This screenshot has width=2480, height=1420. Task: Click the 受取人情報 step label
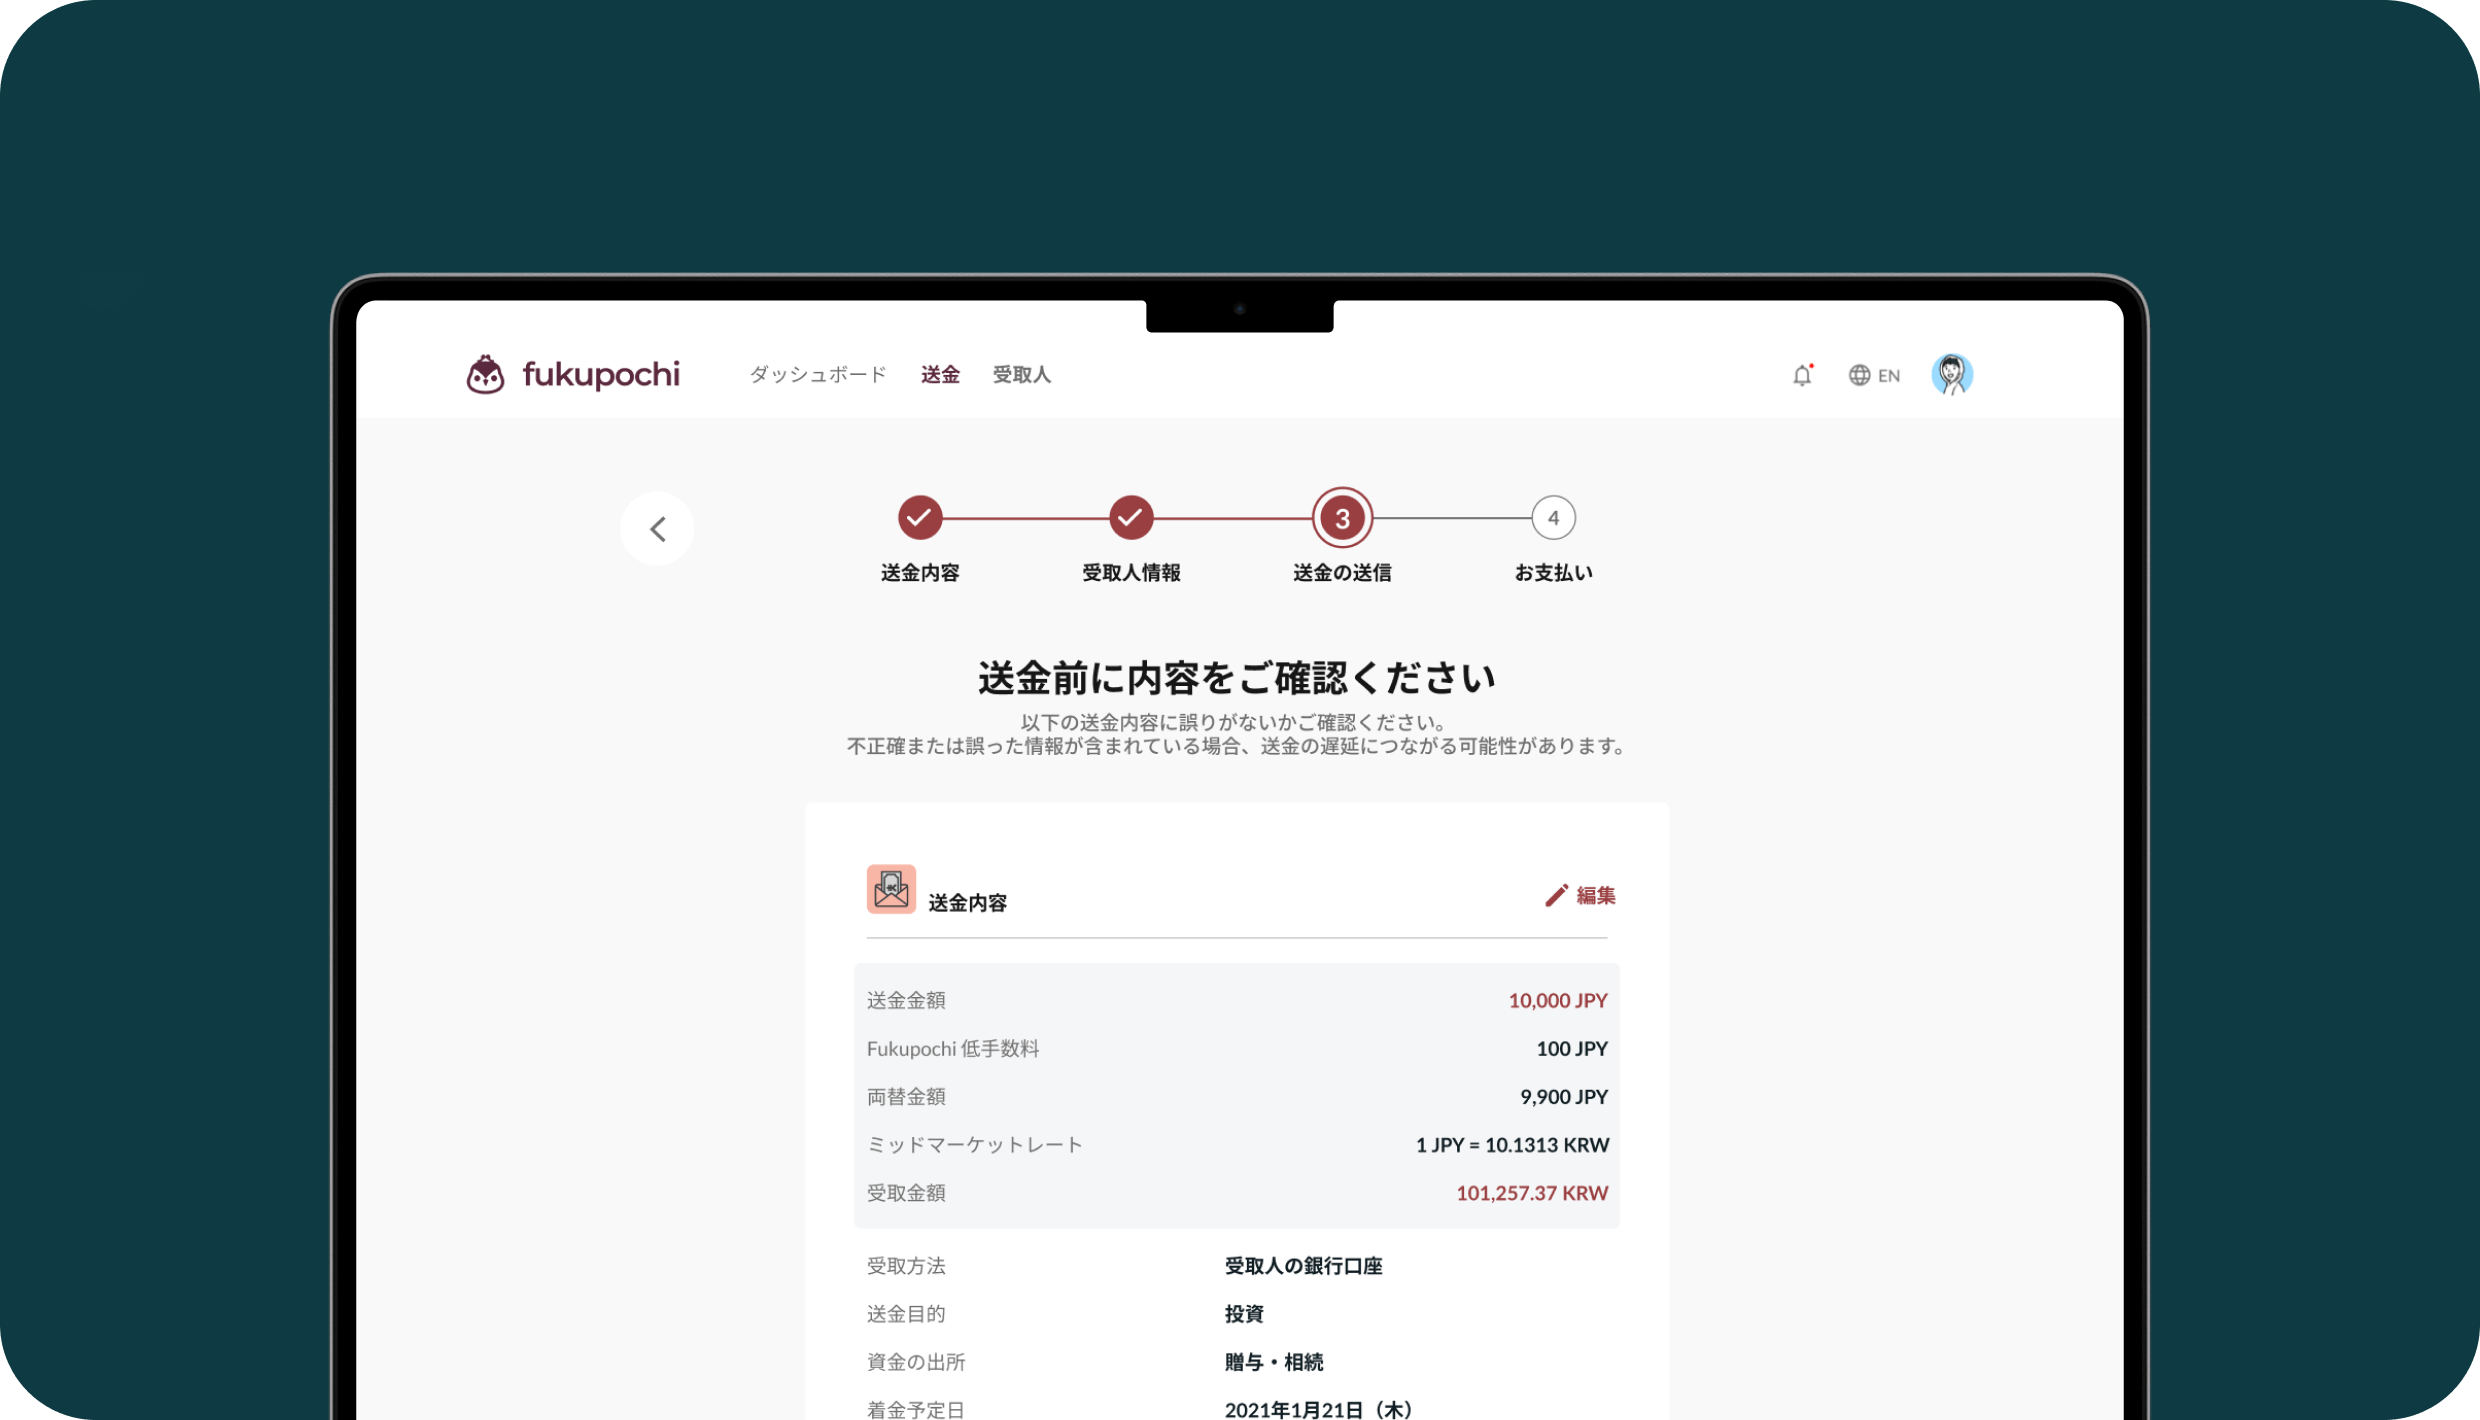1131,573
